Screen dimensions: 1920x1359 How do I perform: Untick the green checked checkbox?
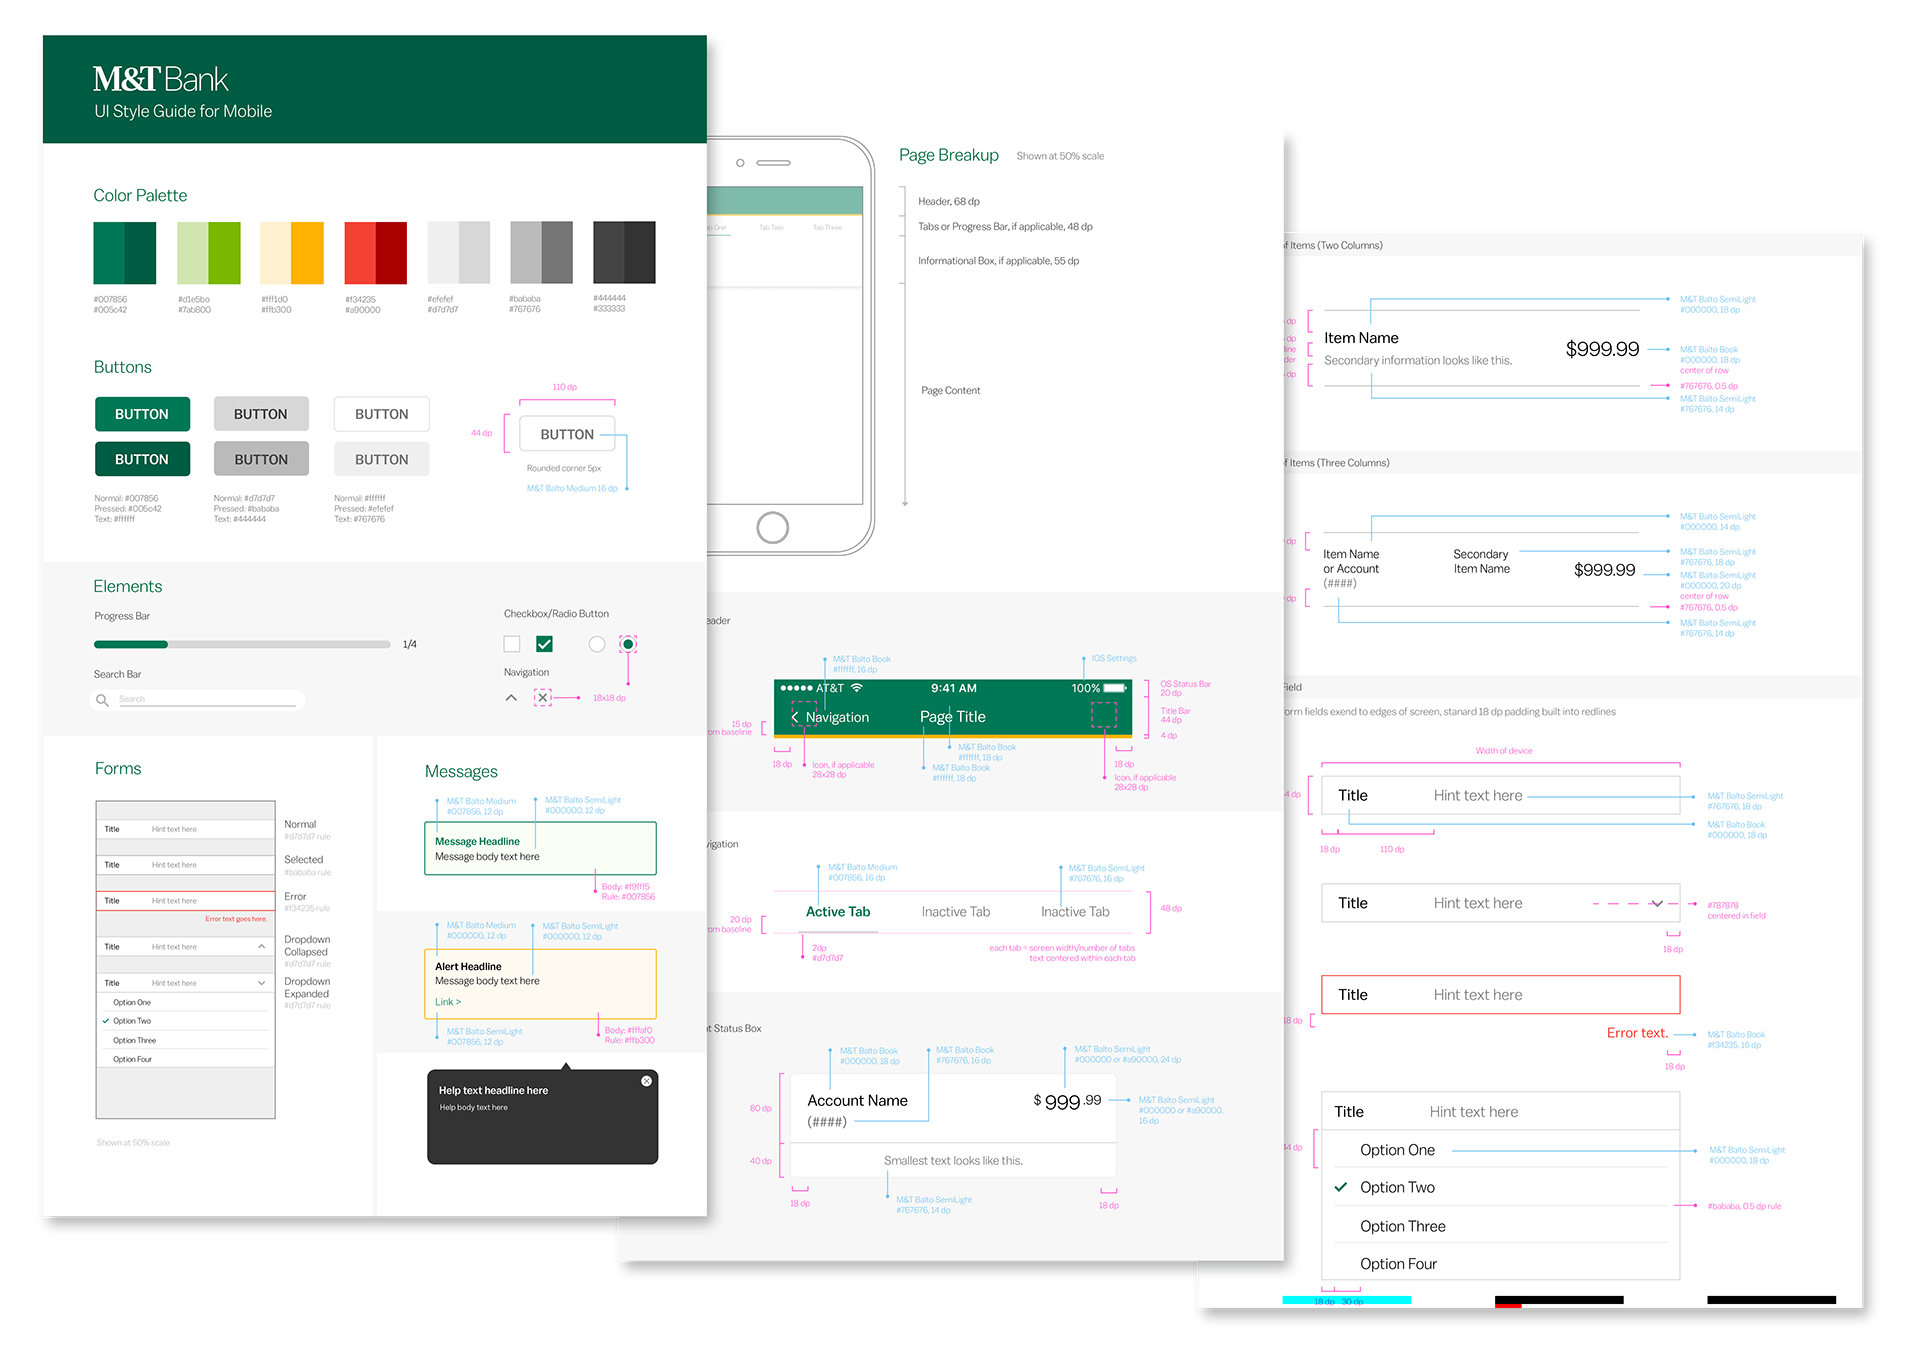click(x=544, y=644)
